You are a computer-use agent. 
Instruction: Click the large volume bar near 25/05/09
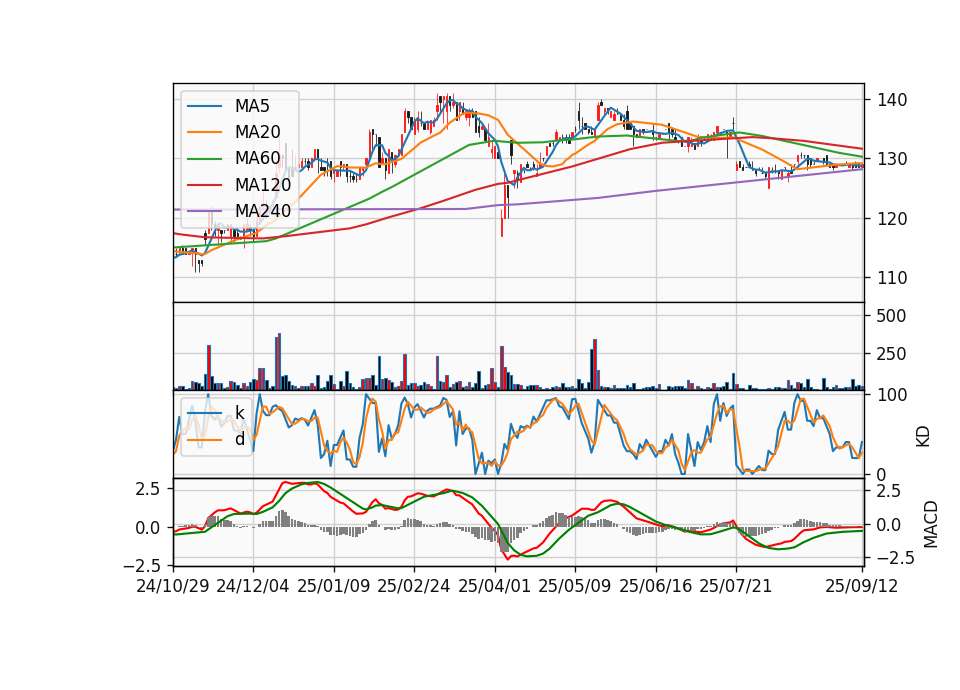pyautogui.click(x=594, y=365)
